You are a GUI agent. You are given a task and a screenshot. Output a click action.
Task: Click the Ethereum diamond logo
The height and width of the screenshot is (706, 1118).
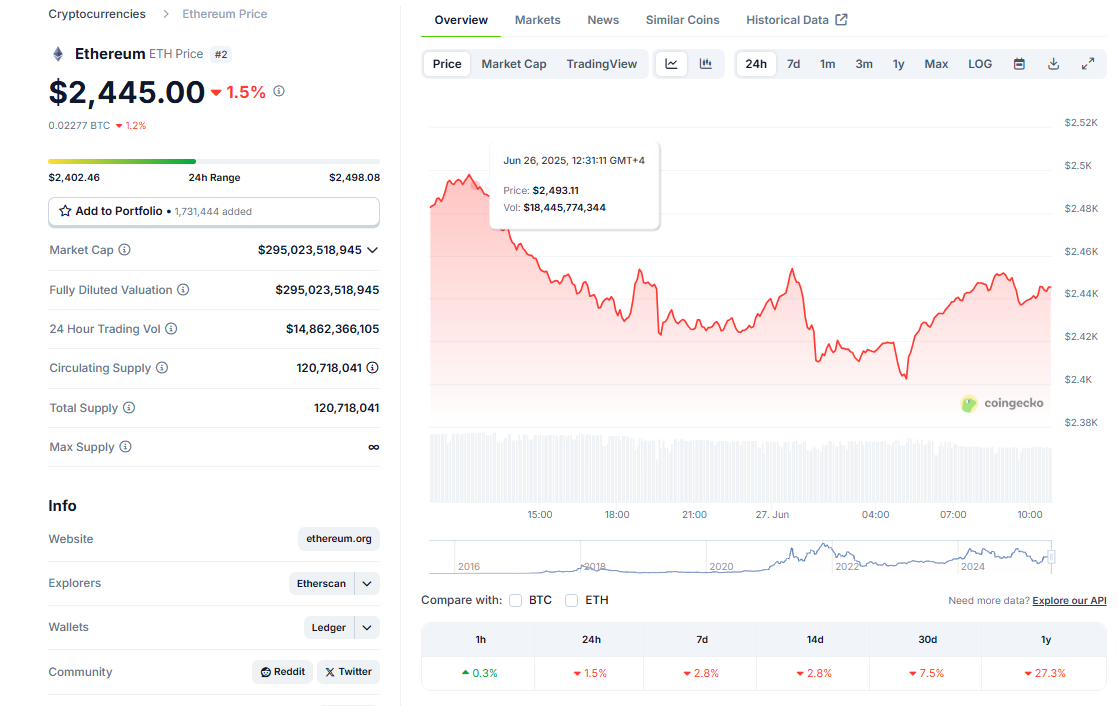pyautogui.click(x=58, y=54)
